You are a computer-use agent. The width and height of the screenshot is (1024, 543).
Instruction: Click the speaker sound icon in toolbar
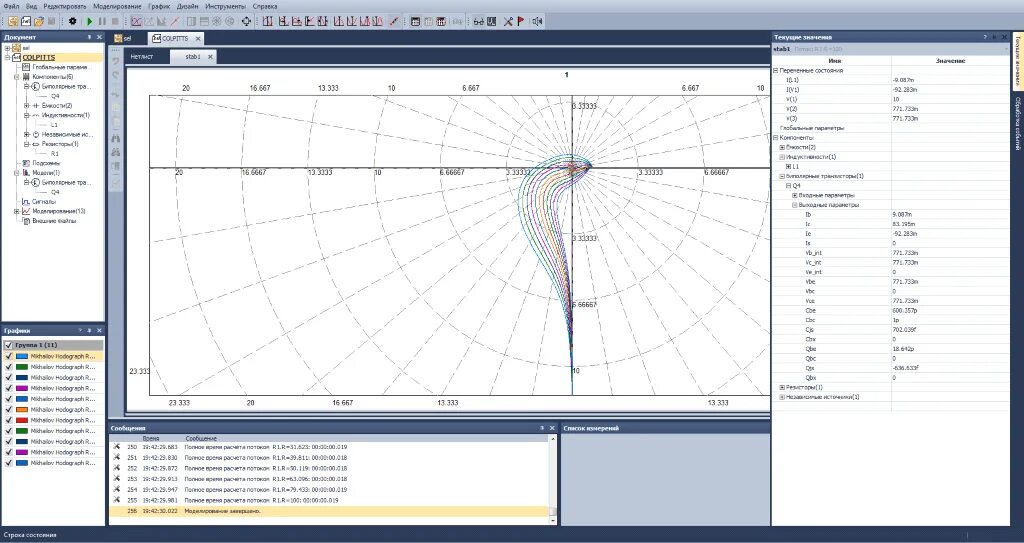pos(537,22)
